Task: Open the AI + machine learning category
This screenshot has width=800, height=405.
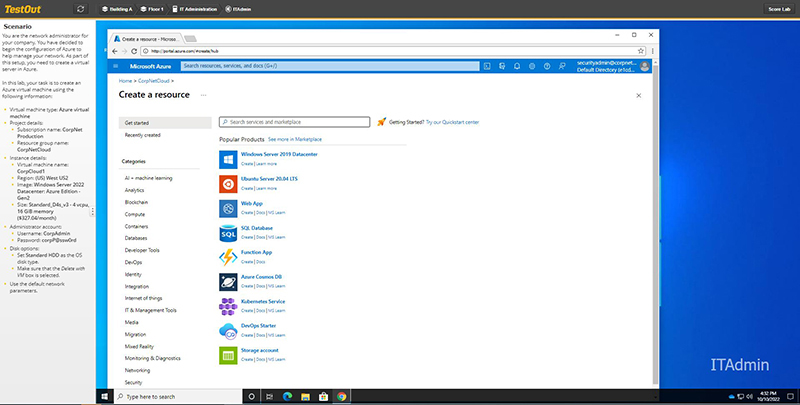Action: (x=148, y=178)
